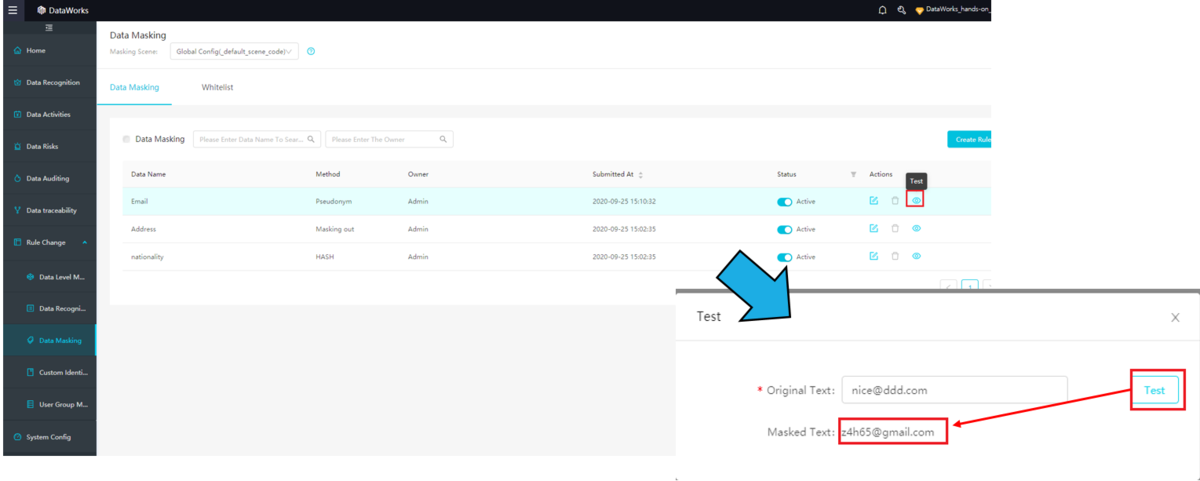
Task: Edit the Email masking rule
Action: (873, 201)
